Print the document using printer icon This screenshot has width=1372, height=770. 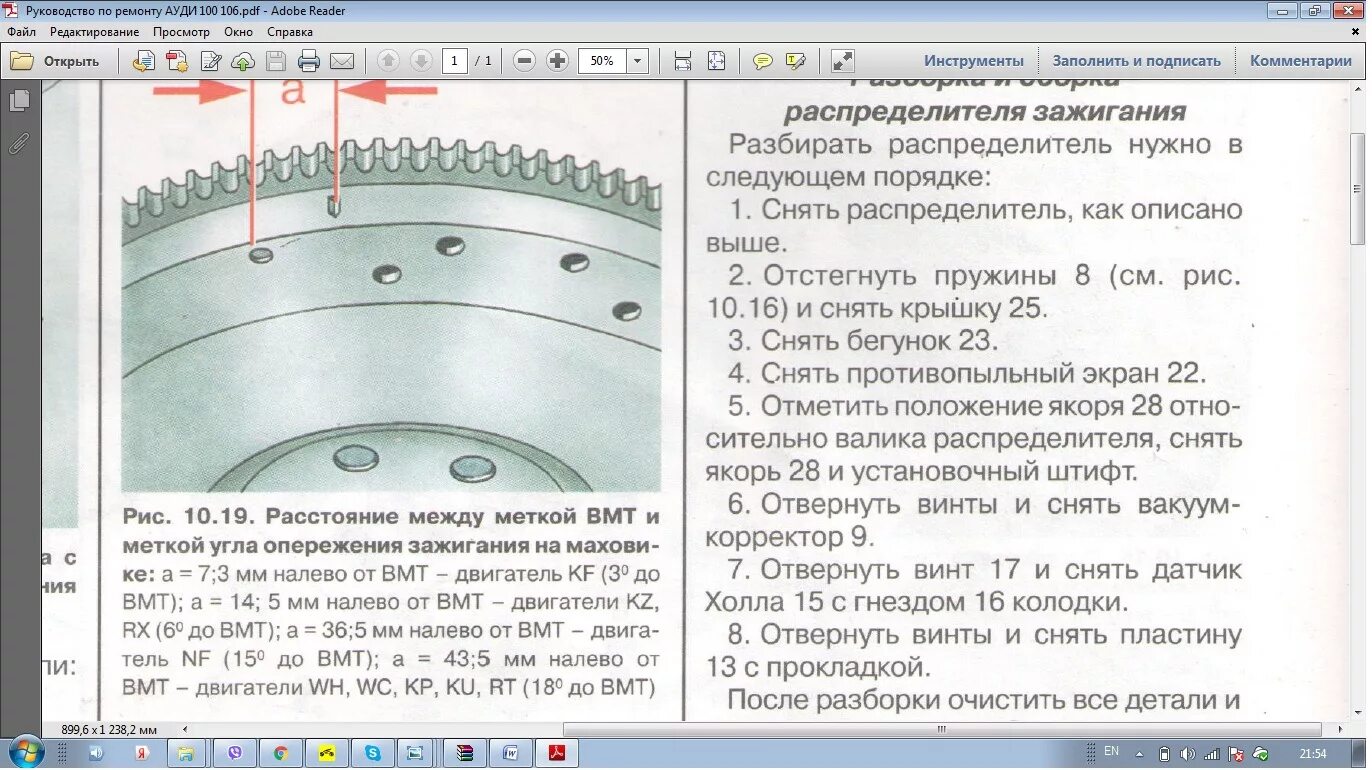(309, 61)
